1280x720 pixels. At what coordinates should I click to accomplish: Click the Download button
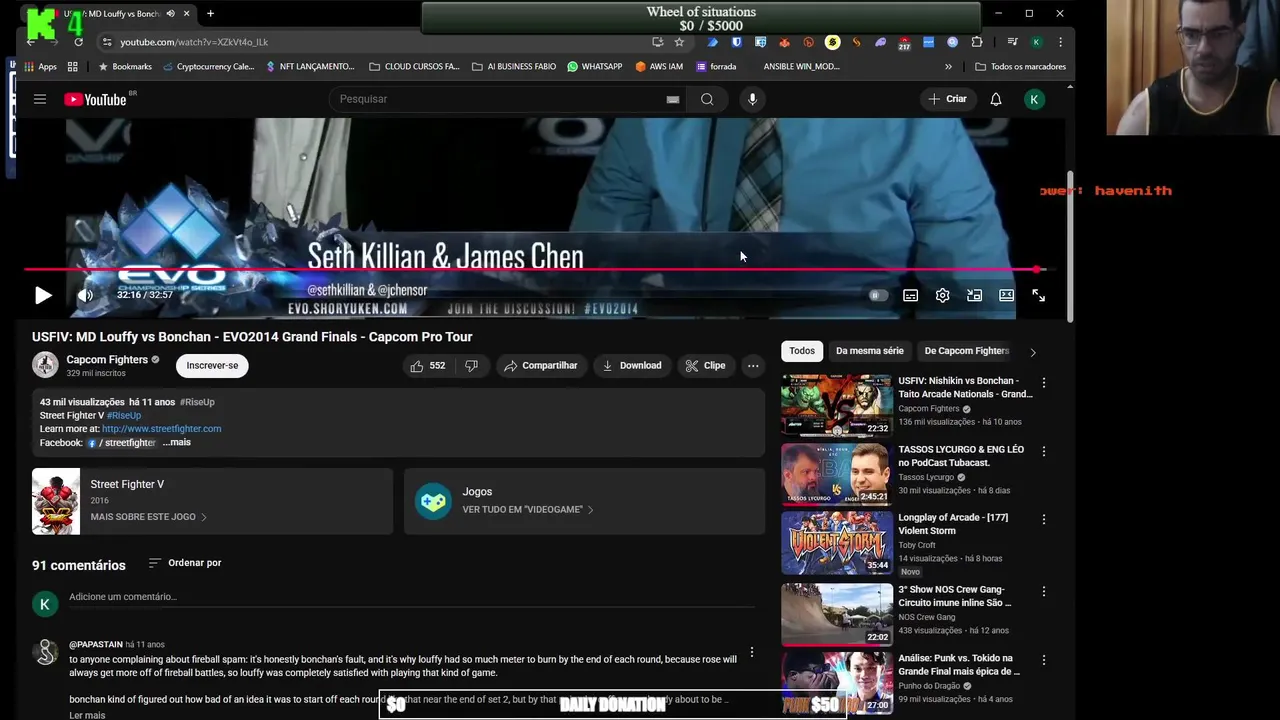tap(631, 366)
